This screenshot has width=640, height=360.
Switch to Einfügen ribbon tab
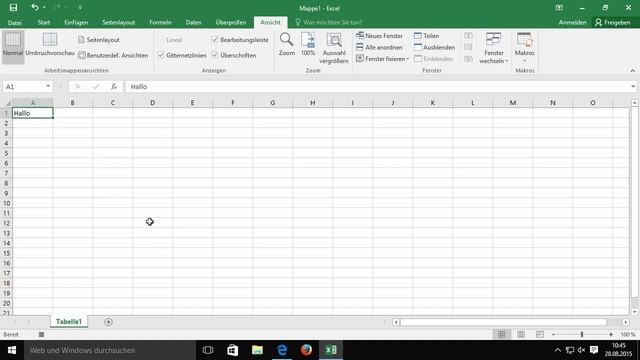click(x=76, y=22)
